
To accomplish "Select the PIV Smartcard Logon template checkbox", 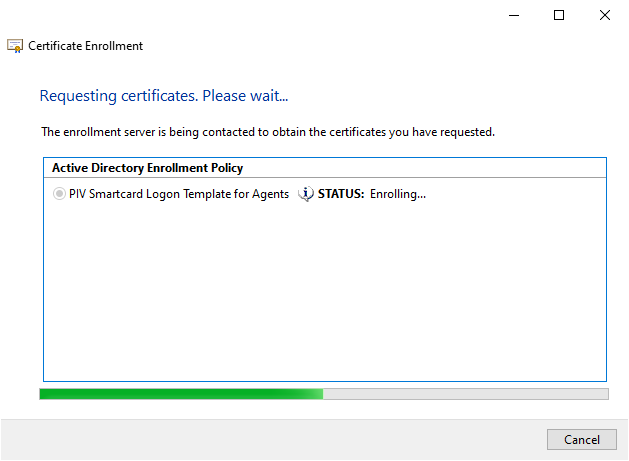I will pos(60,194).
